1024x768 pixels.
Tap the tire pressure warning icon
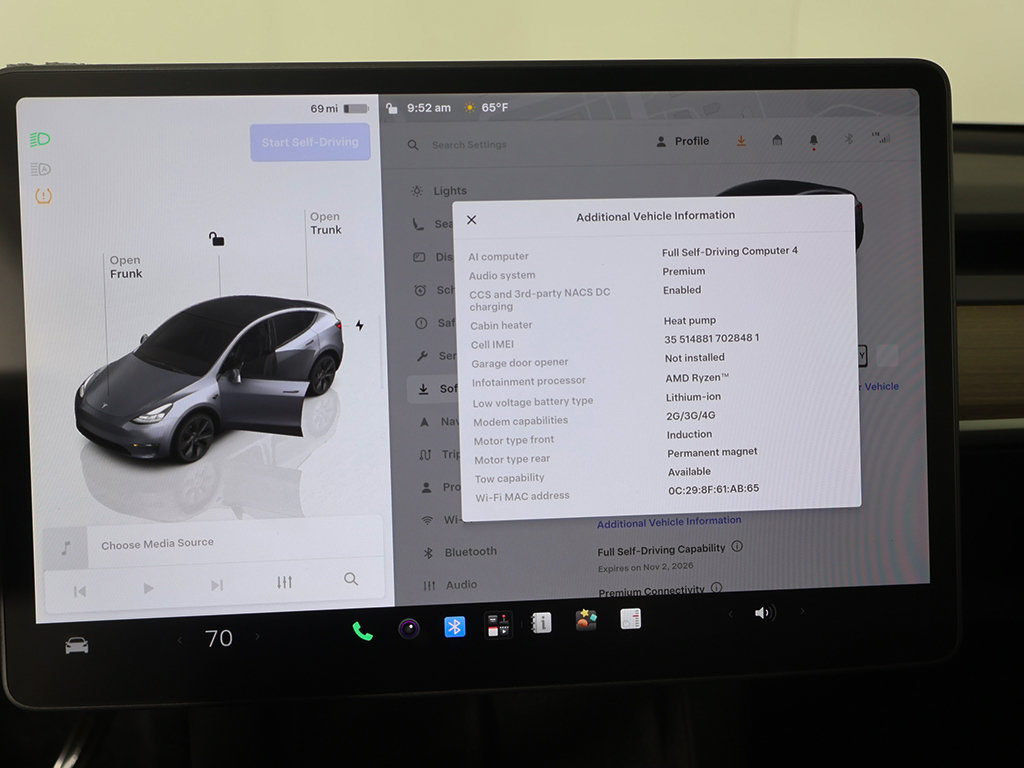point(43,195)
